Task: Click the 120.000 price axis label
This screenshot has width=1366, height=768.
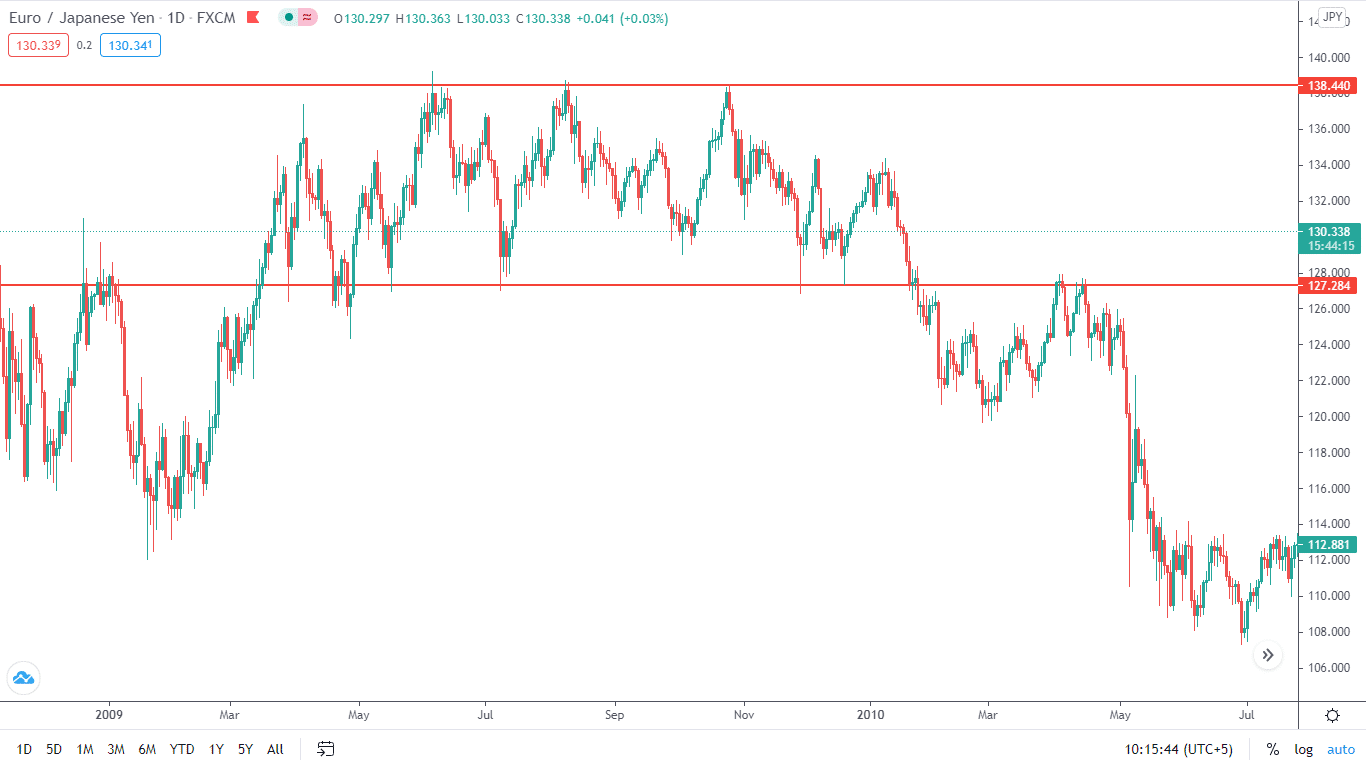Action: [x=1327, y=417]
